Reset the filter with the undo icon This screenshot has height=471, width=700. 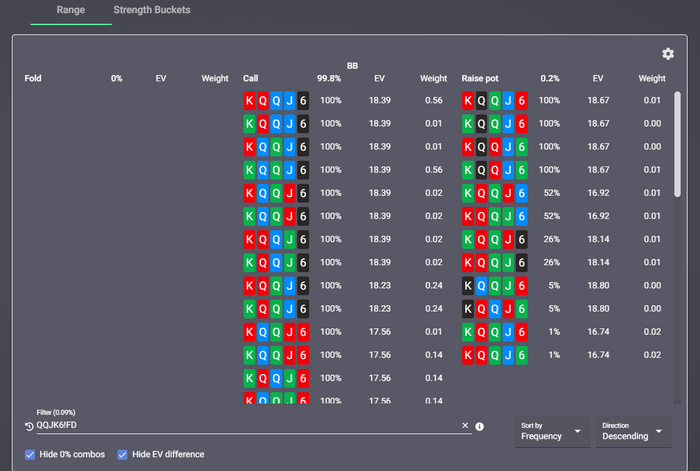(x=28, y=426)
